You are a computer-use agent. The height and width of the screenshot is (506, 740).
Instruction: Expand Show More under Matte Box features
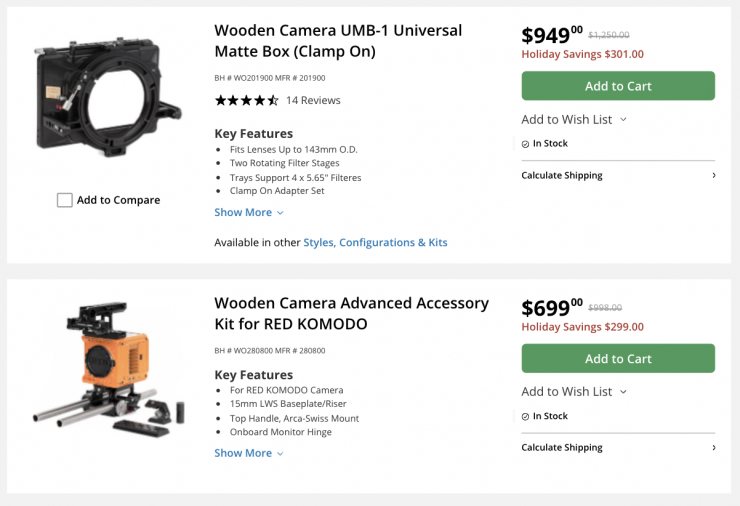point(249,212)
